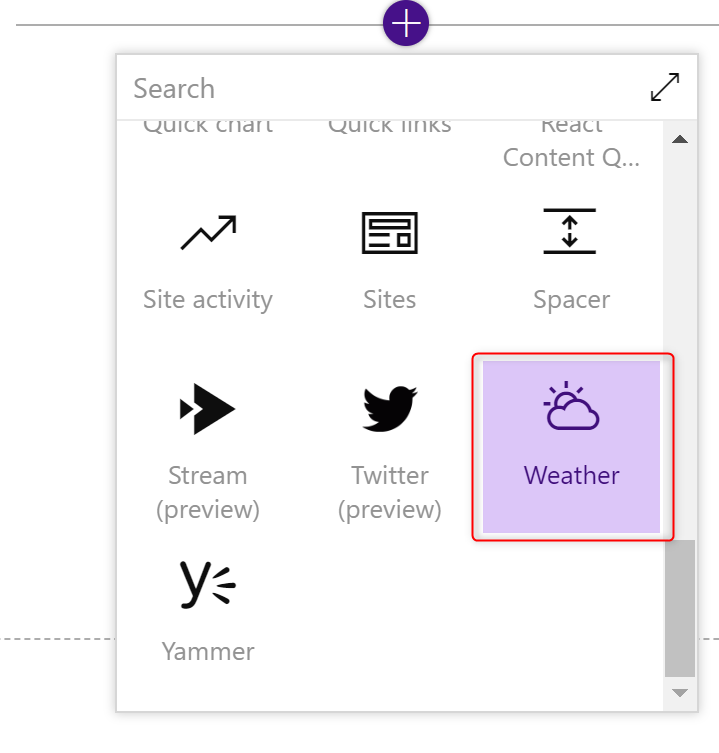Click the Stream (preview) label
Viewport: 719px width, 753px height.
pyautogui.click(x=208, y=493)
